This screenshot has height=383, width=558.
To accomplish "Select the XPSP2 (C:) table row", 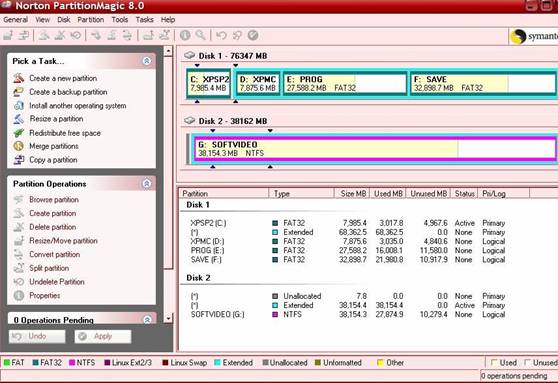I will point(348,223).
